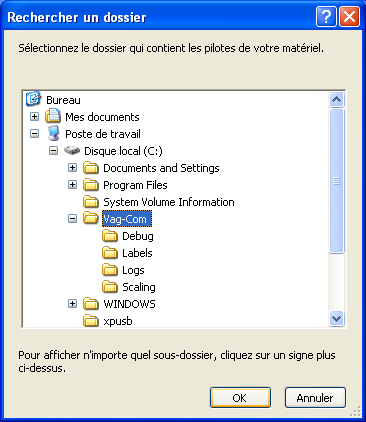Expand the Documents and Settings folder
Screen dimensions: 366x422
(72, 168)
